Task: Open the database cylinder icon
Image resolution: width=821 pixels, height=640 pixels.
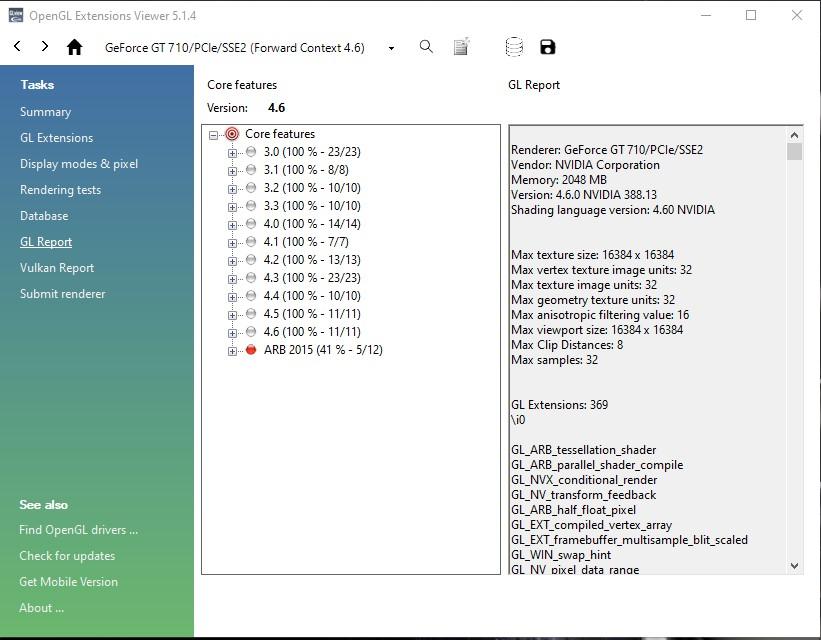Action: click(x=514, y=47)
